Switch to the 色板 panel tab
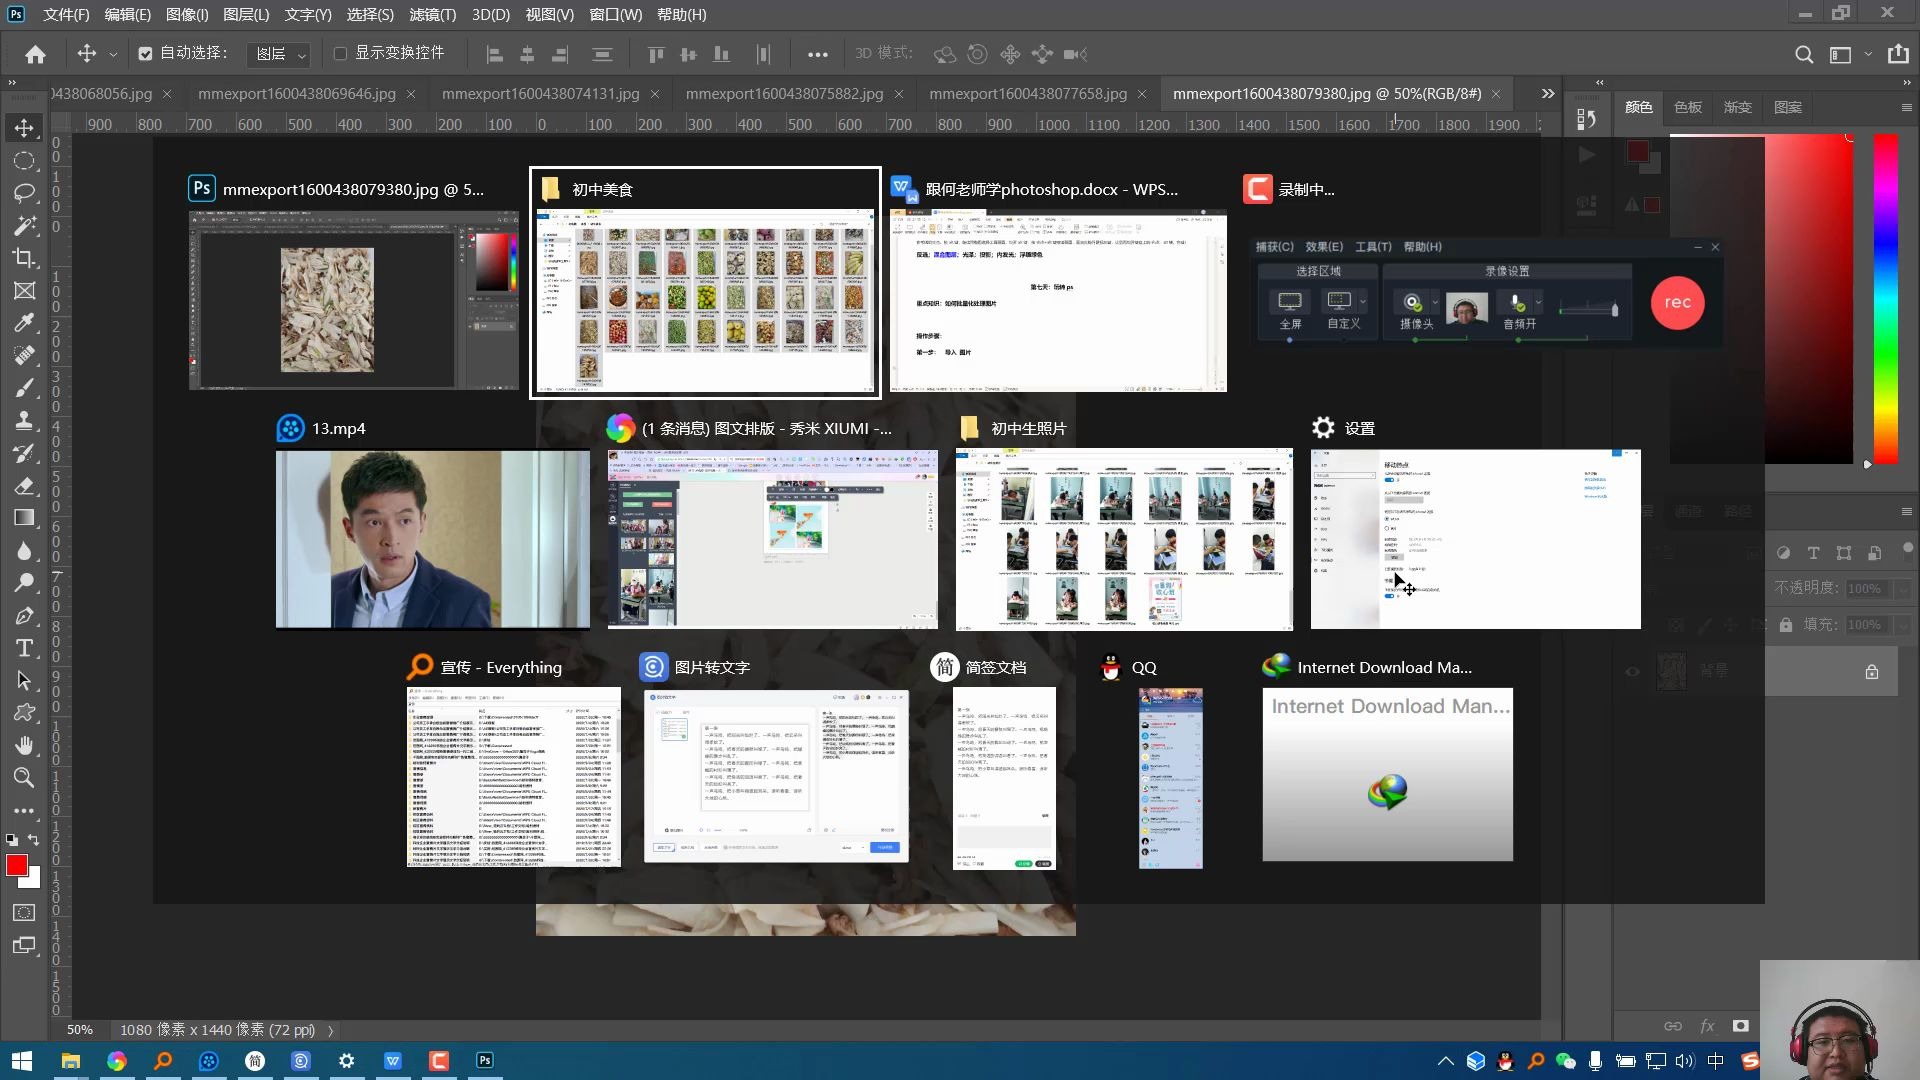 click(x=1688, y=107)
